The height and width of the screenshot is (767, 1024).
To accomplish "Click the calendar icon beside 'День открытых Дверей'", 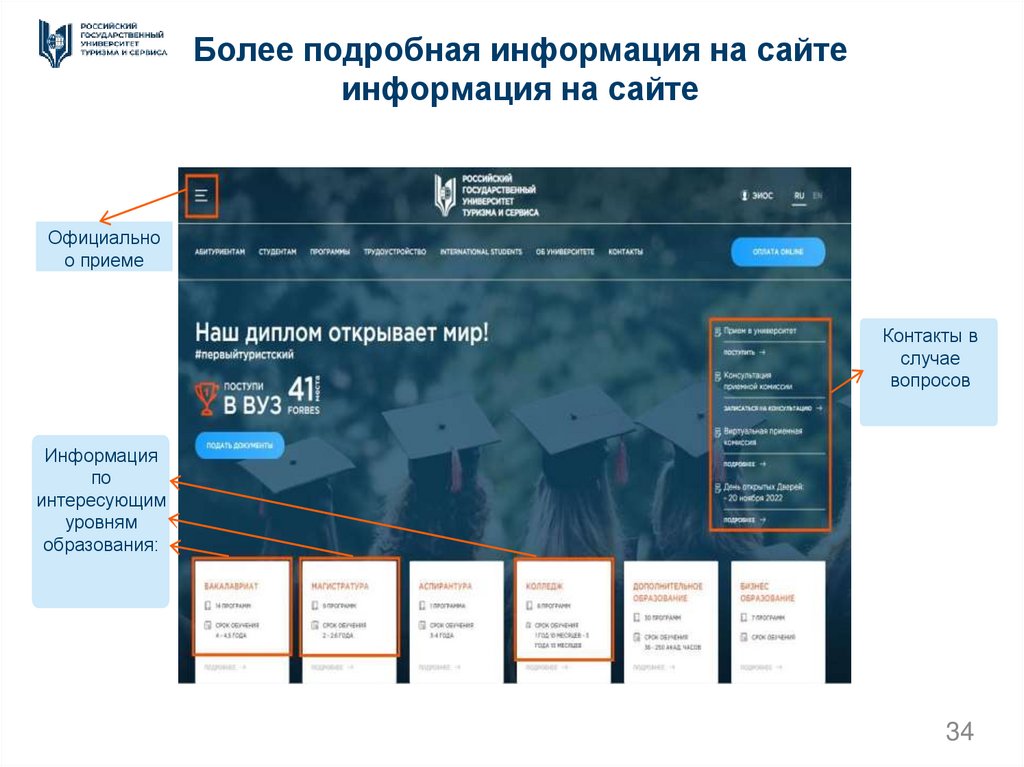I will [717, 487].
